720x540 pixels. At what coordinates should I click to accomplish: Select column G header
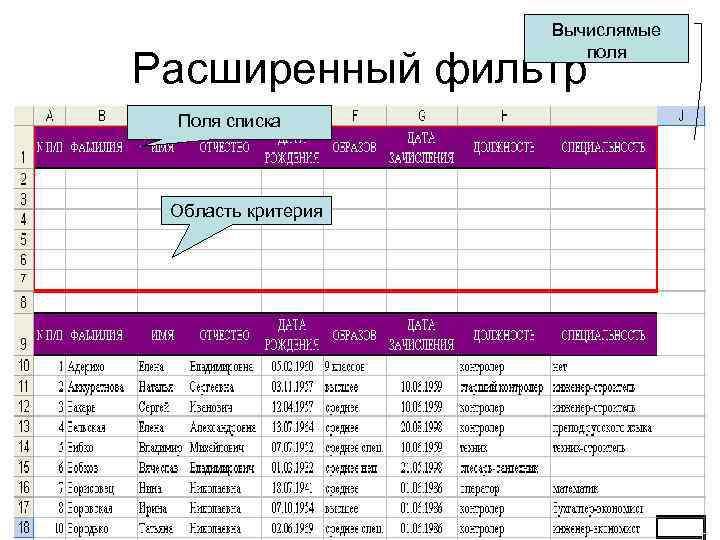click(422, 115)
